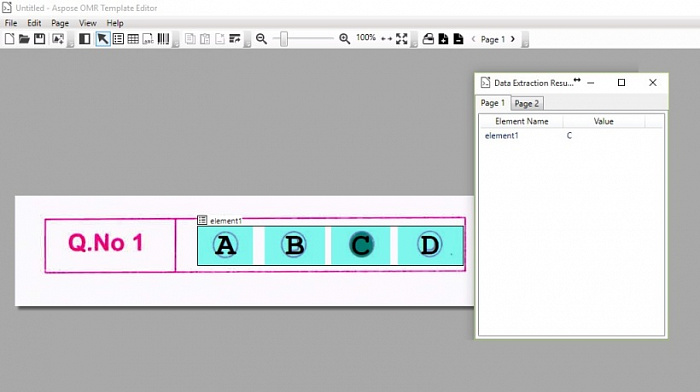
Task: Switch to the Page 1 results tab
Action: pyautogui.click(x=492, y=103)
